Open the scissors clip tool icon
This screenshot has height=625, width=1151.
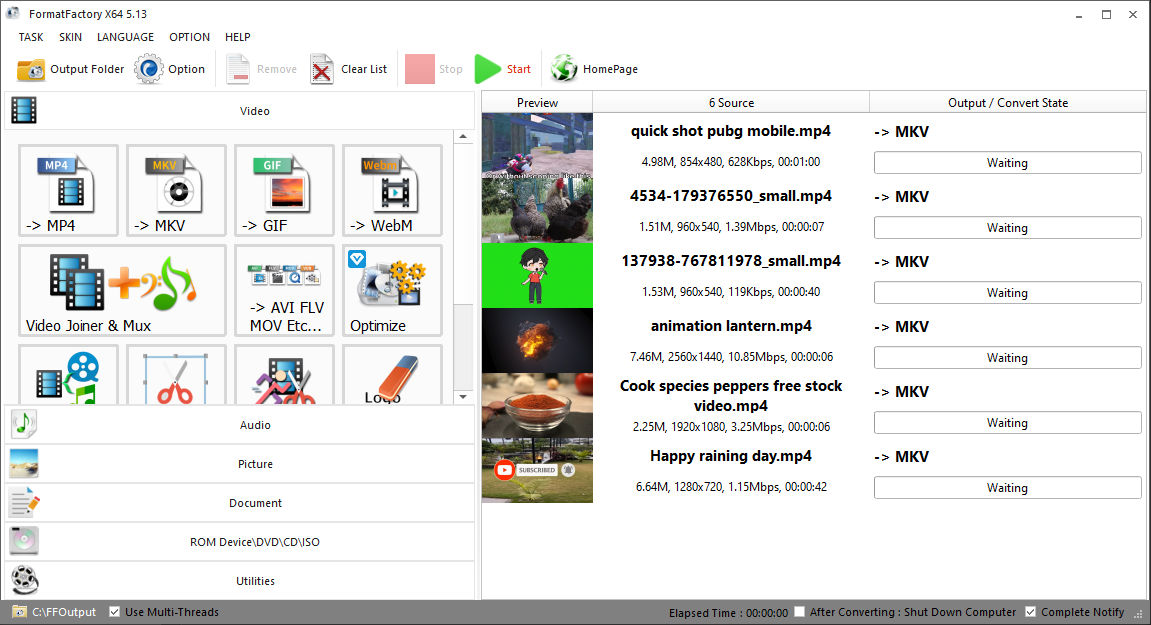(x=176, y=375)
